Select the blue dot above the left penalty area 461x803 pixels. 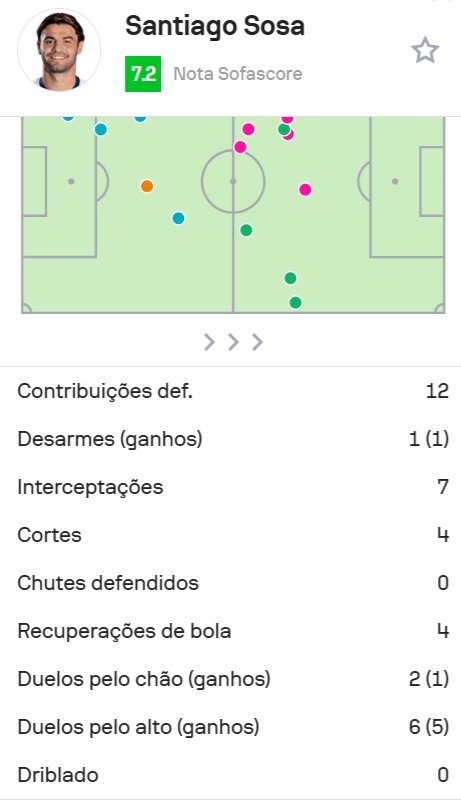coord(101,130)
